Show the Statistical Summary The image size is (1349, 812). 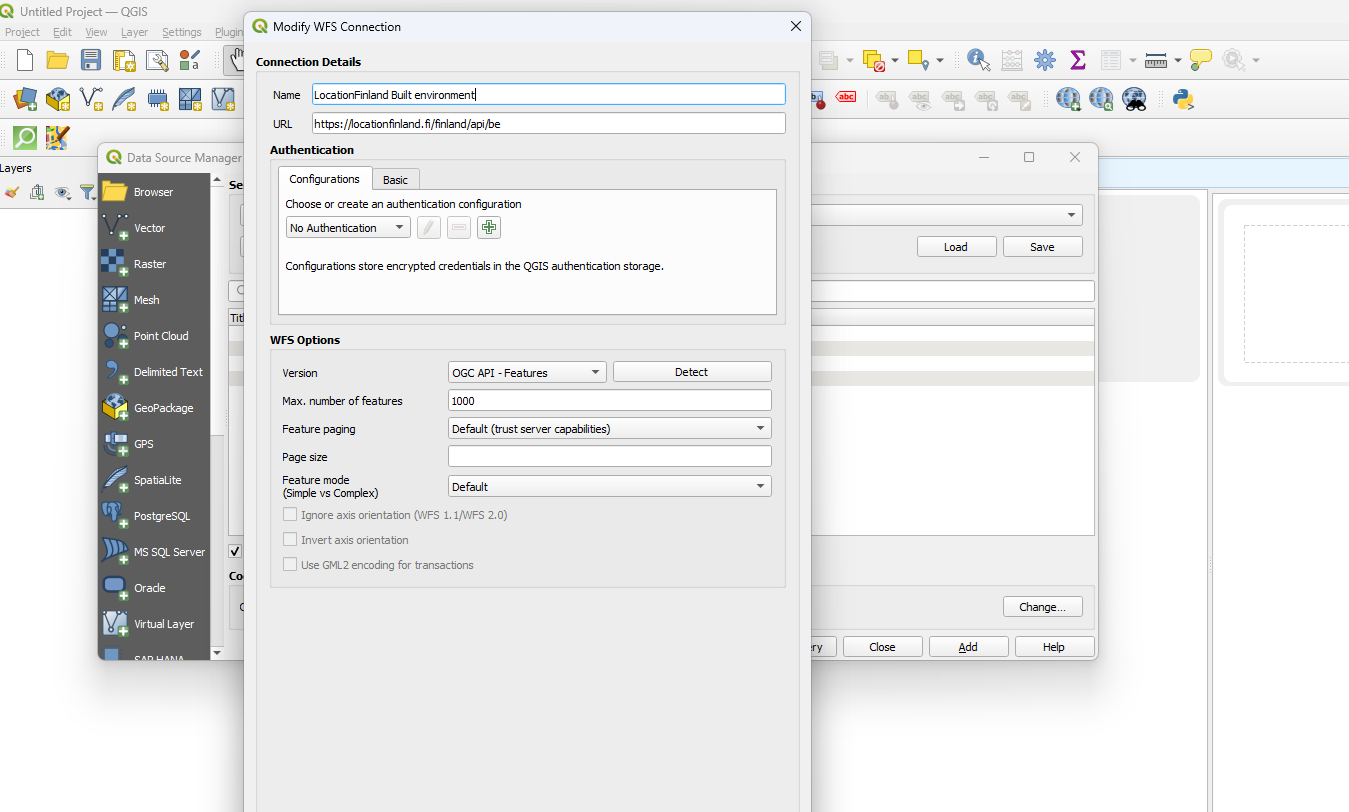tap(1078, 60)
